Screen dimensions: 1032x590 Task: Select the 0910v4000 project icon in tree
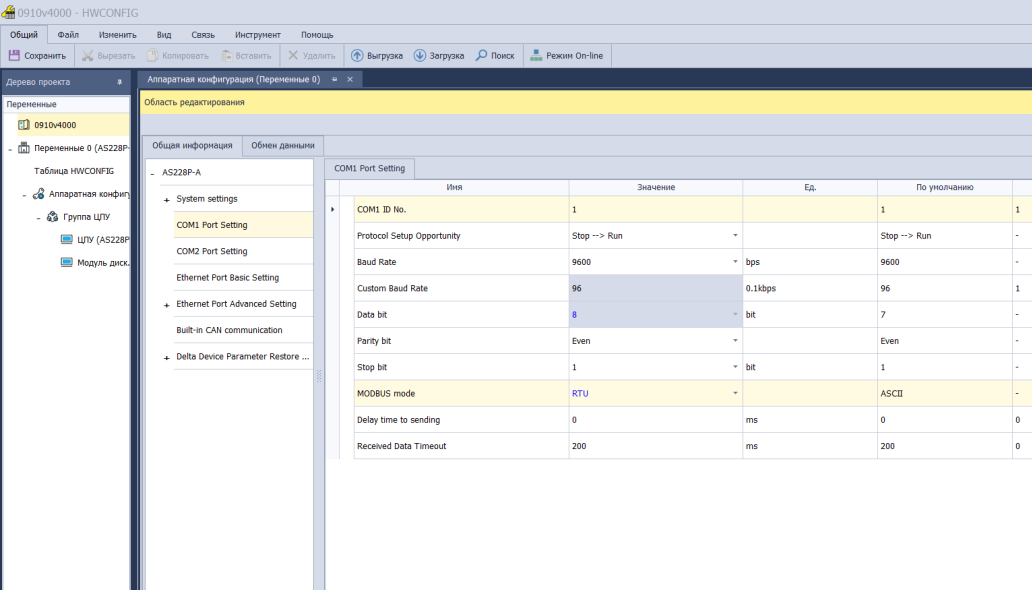[24, 125]
